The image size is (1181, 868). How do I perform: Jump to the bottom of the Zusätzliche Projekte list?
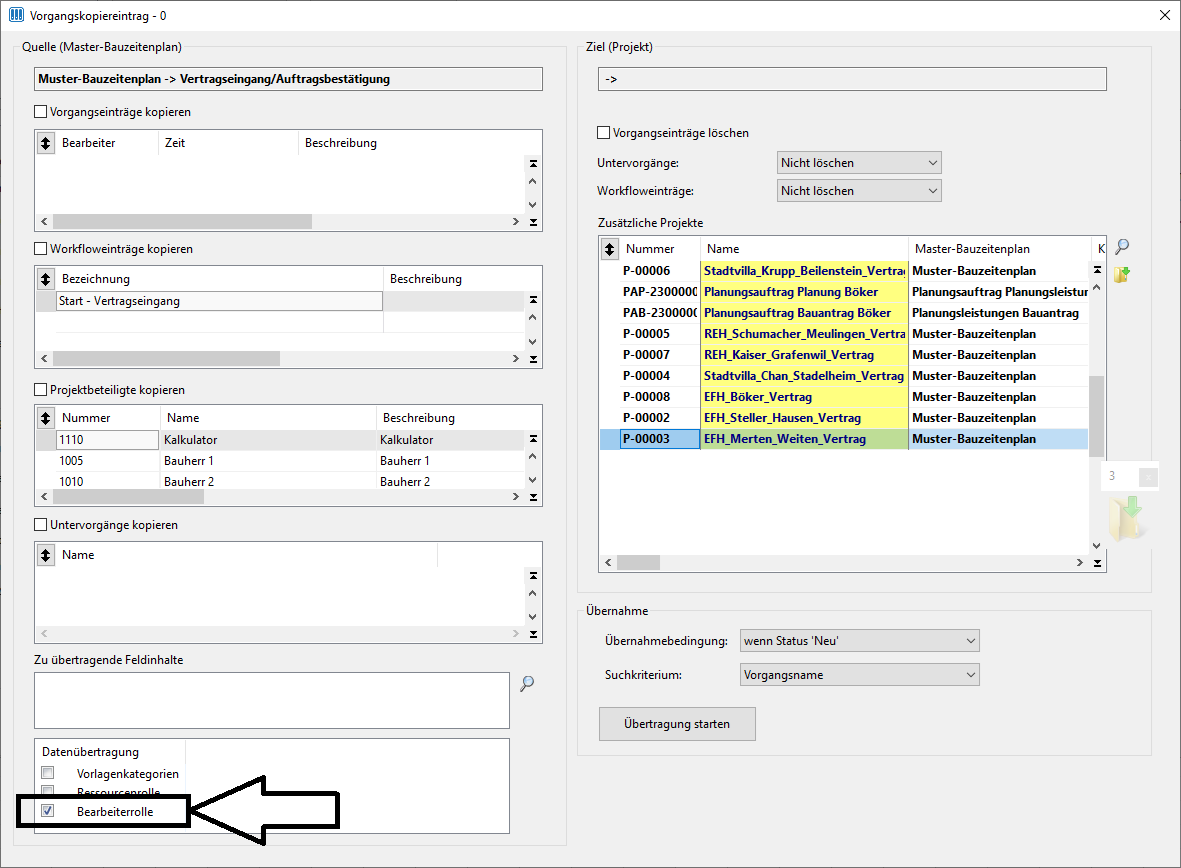point(1097,563)
